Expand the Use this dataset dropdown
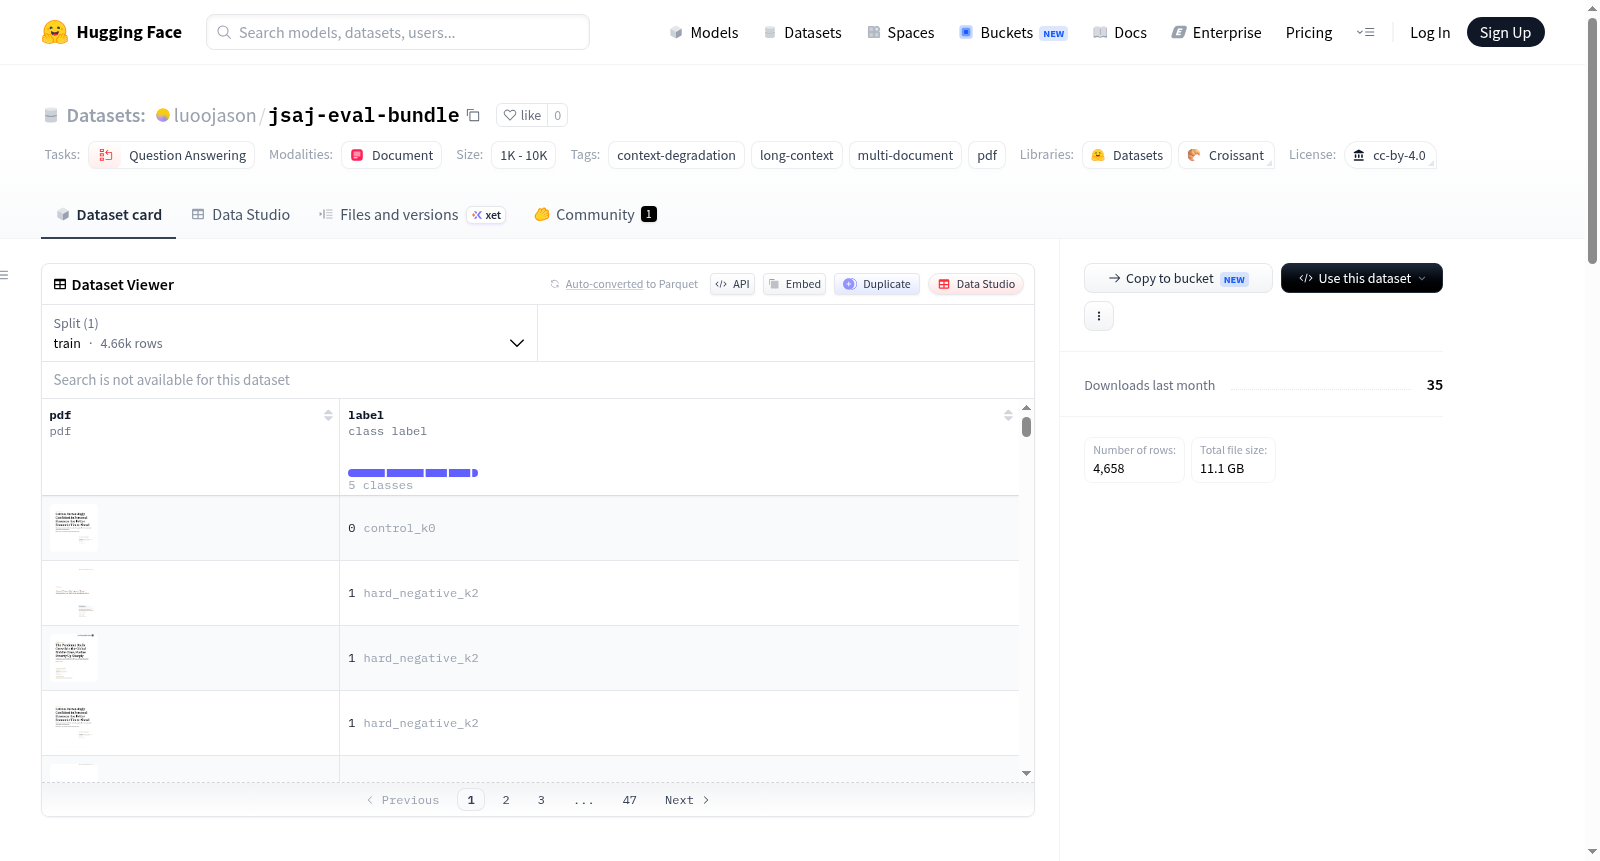Image resolution: width=1600 pixels, height=861 pixels. [1362, 278]
